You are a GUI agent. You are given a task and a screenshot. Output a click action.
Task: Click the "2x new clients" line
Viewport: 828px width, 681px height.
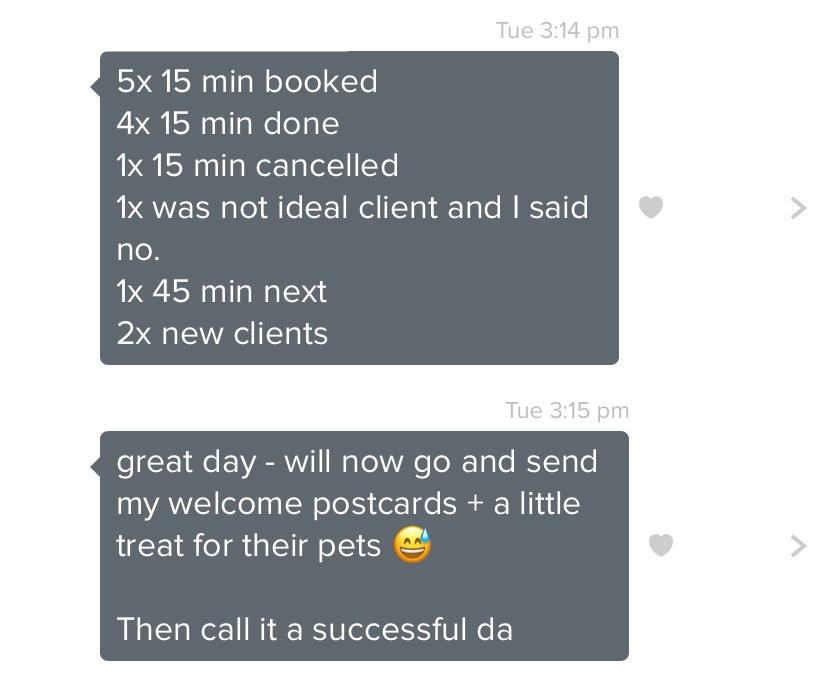tap(222, 333)
